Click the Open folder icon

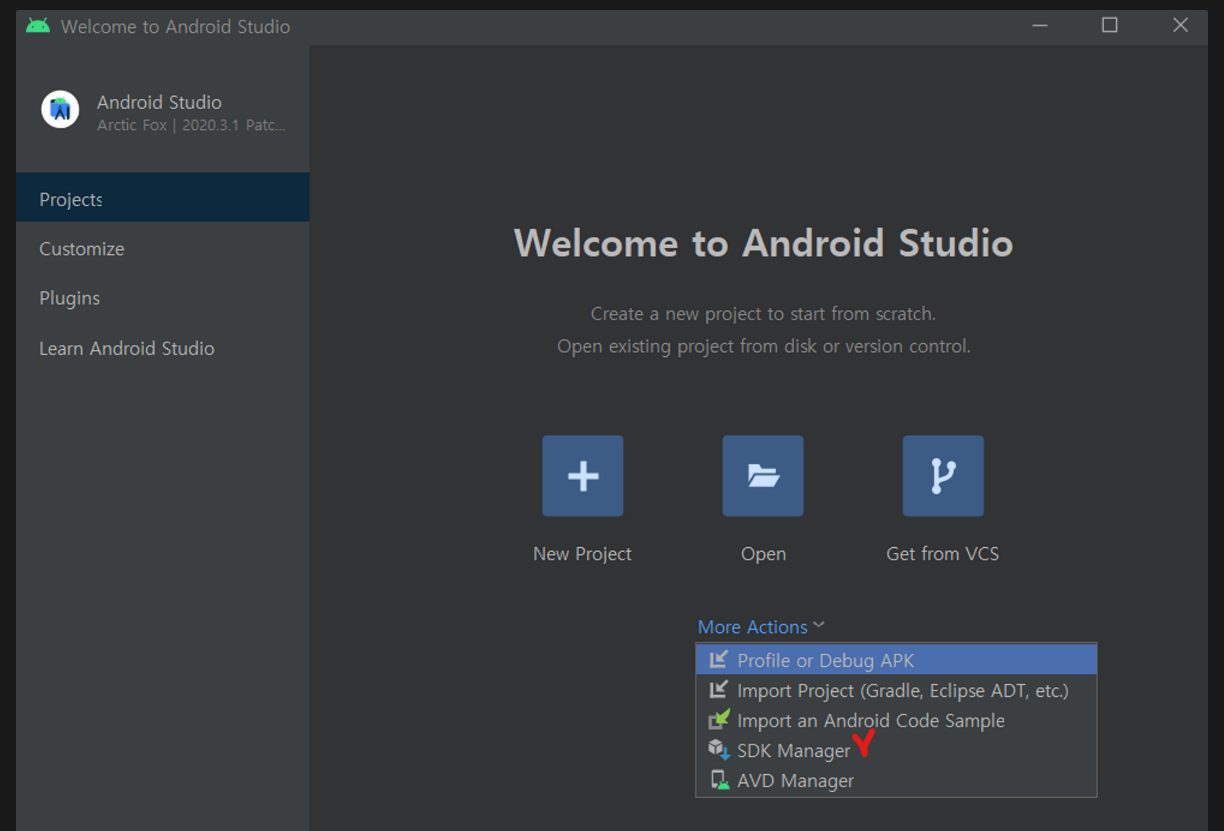tap(763, 476)
